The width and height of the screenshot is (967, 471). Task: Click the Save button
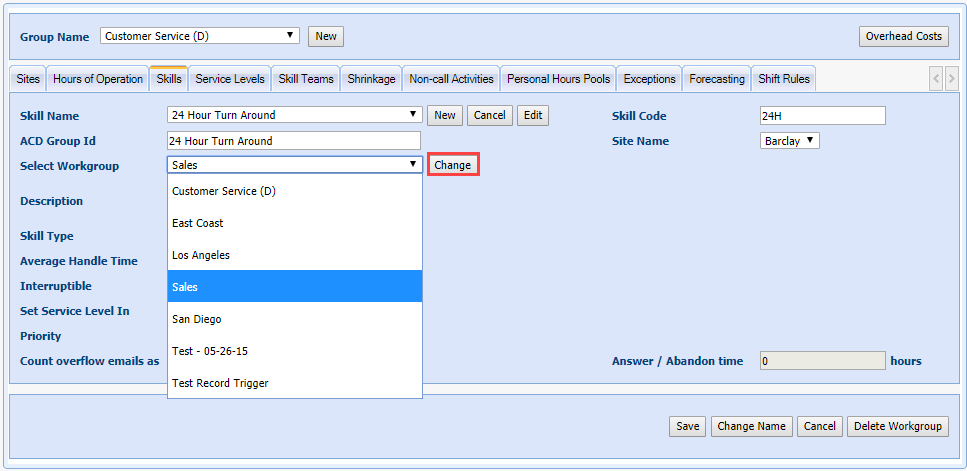pos(687,426)
